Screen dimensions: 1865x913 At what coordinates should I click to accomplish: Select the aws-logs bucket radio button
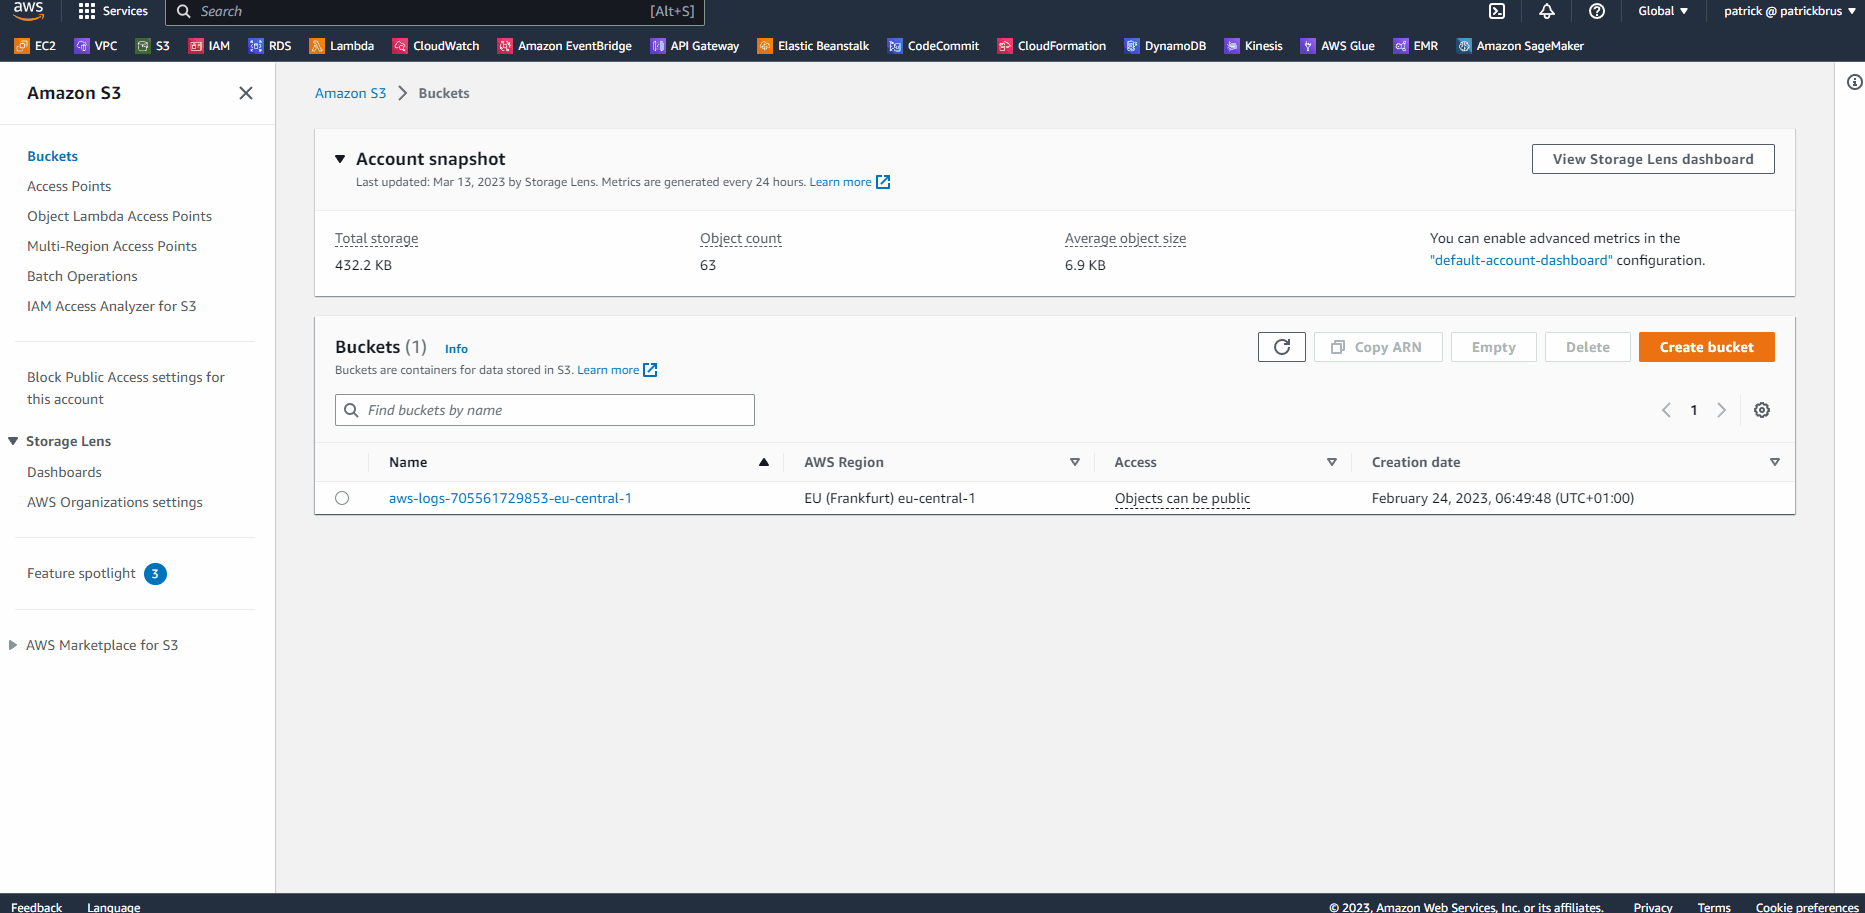[x=342, y=498]
